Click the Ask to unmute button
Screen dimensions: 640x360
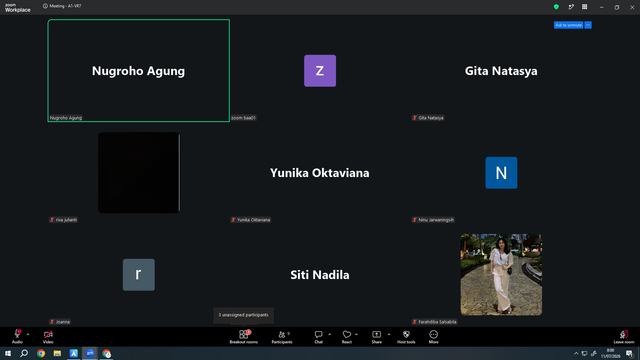[568, 25]
